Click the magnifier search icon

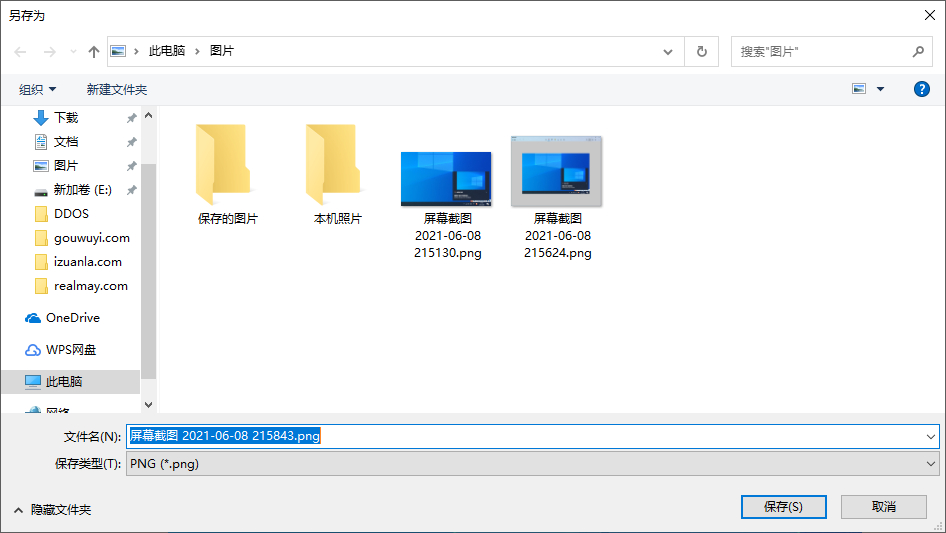[x=918, y=52]
